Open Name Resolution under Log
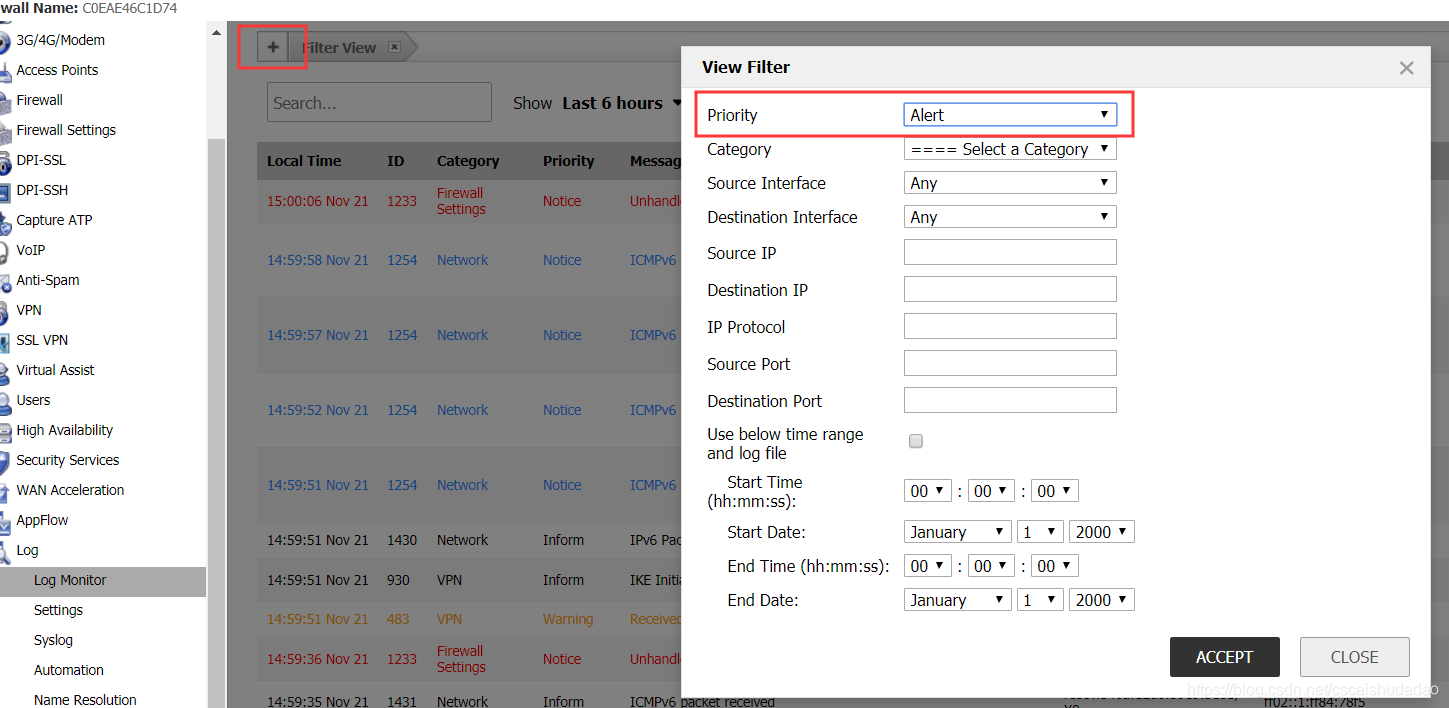This screenshot has height=708, width=1449. click(85, 699)
